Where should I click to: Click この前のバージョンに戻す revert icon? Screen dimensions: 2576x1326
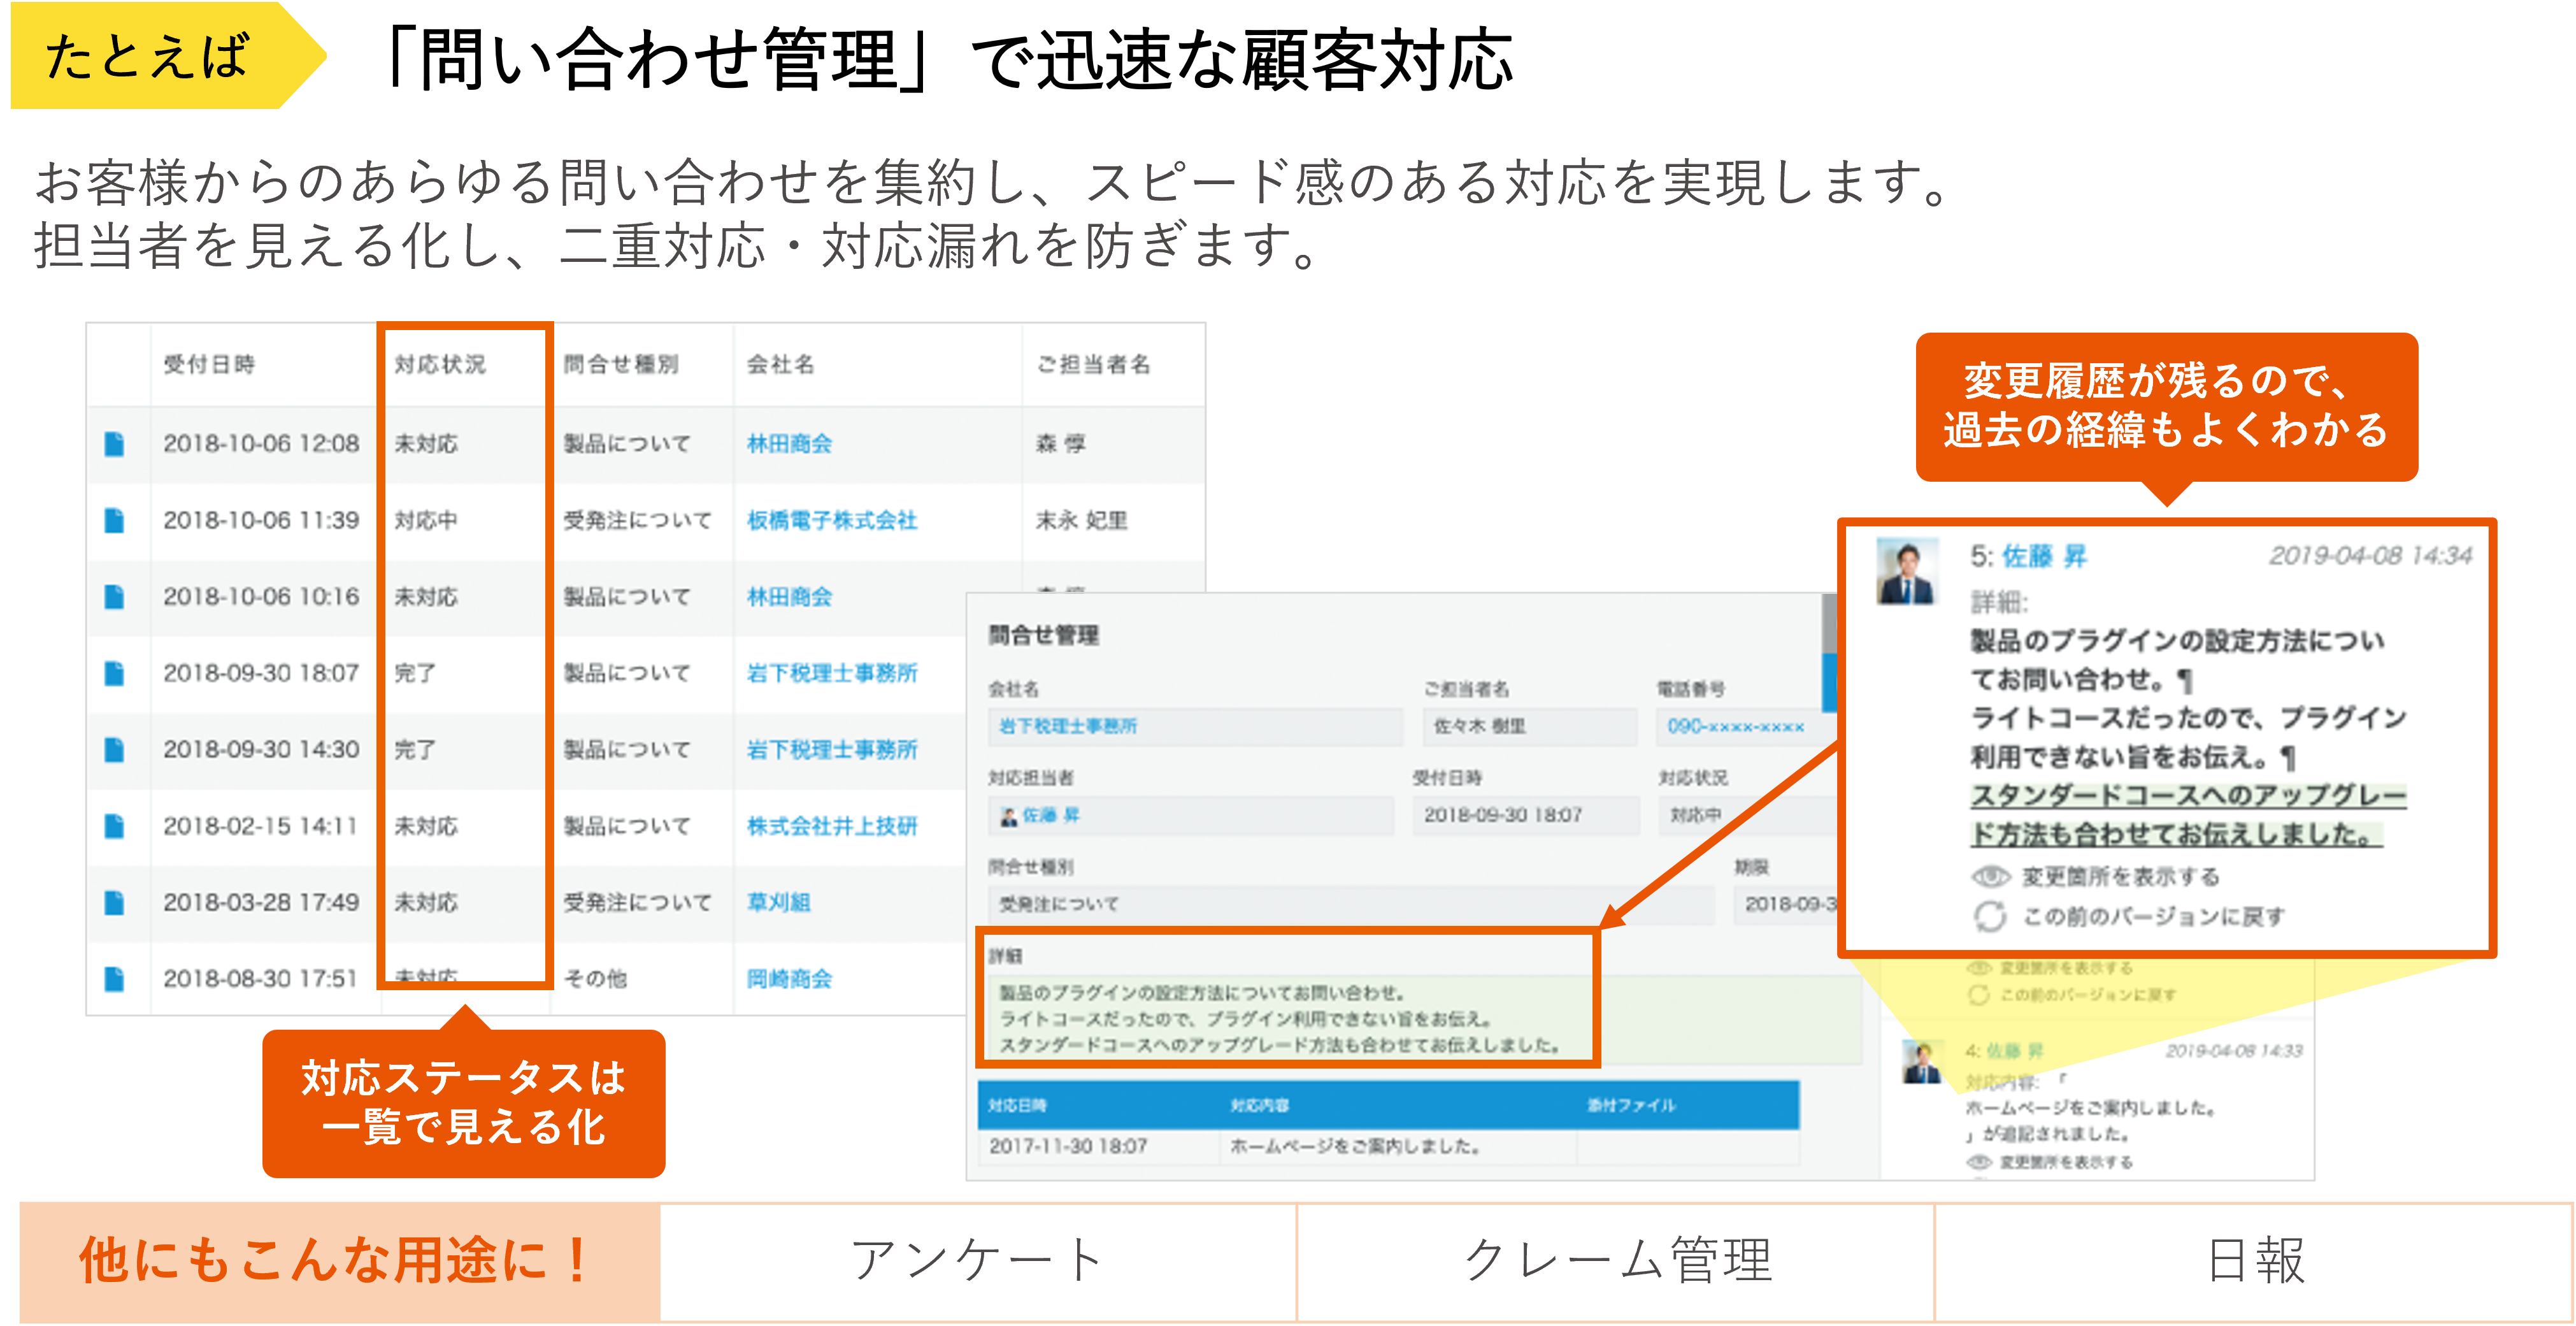click(1990, 916)
